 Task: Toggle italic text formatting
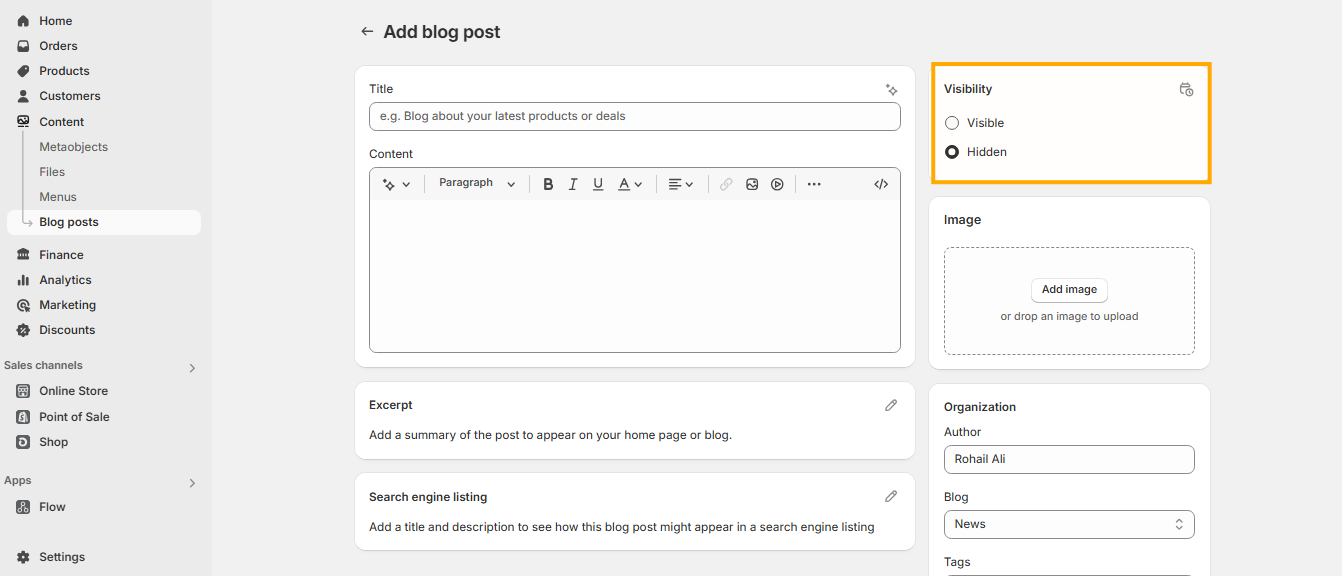573,184
